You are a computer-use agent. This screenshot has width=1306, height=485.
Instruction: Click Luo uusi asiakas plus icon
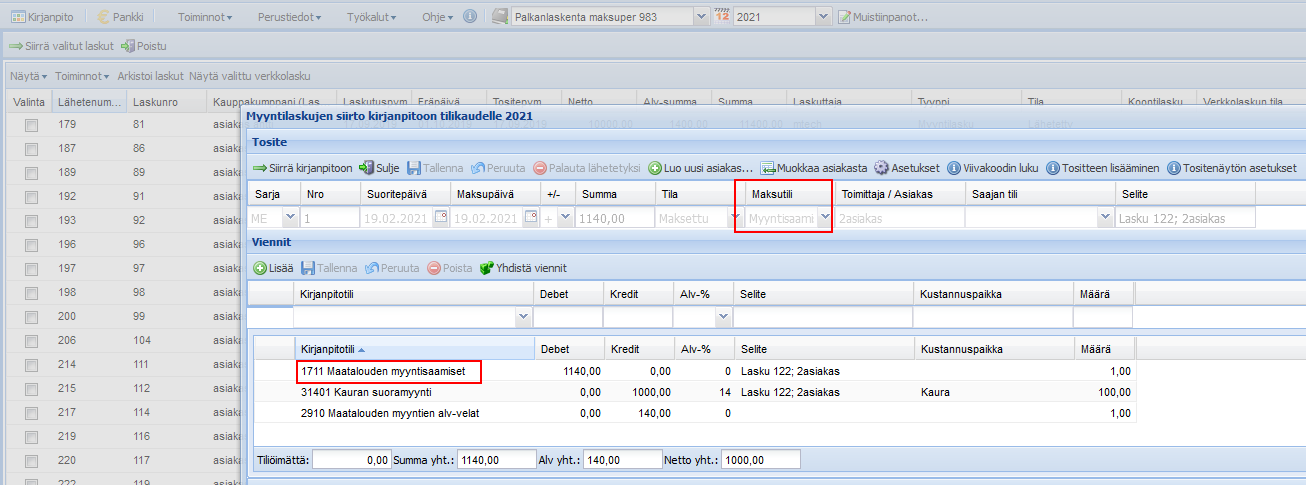655,168
